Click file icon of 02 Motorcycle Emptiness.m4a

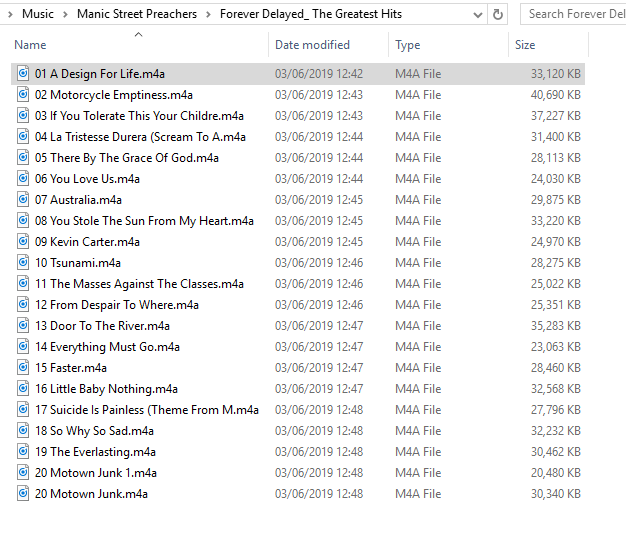coord(23,95)
